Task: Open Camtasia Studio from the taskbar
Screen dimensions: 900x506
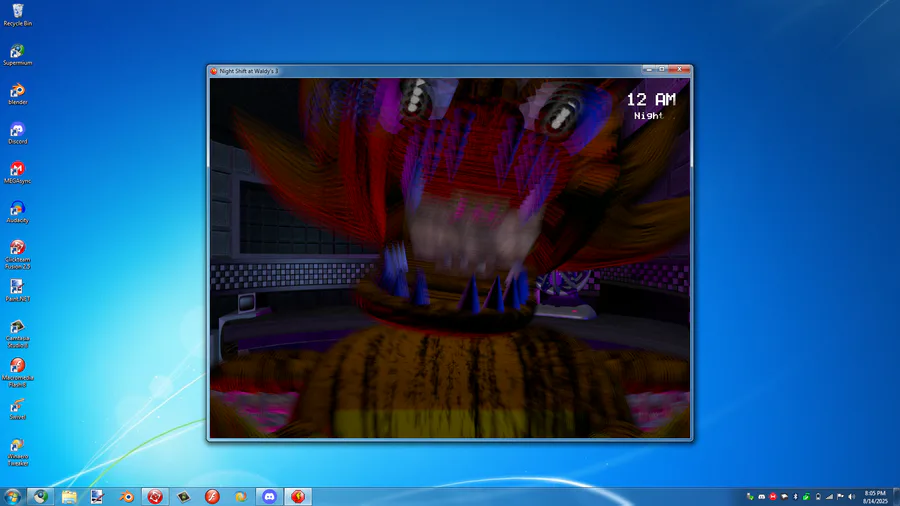Action: click(184, 496)
